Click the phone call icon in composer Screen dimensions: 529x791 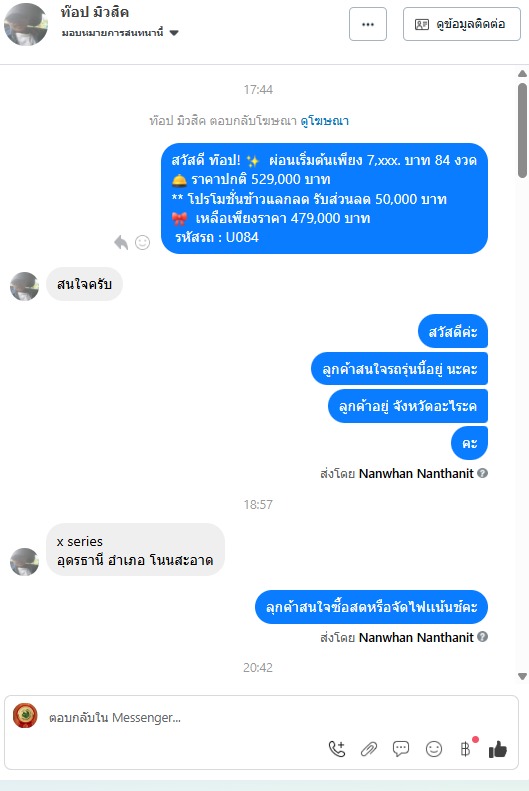(x=337, y=749)
